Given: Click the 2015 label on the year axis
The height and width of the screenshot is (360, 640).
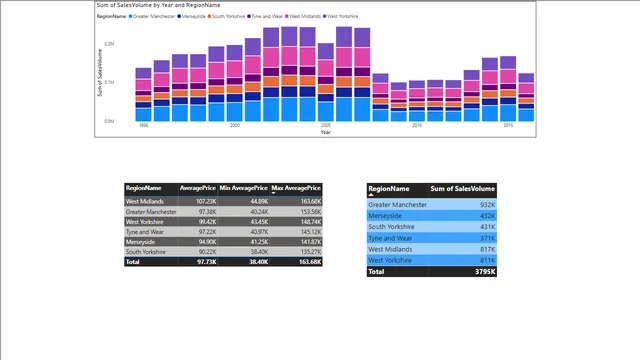Looking at the screenshot, I should pos(508,125).
